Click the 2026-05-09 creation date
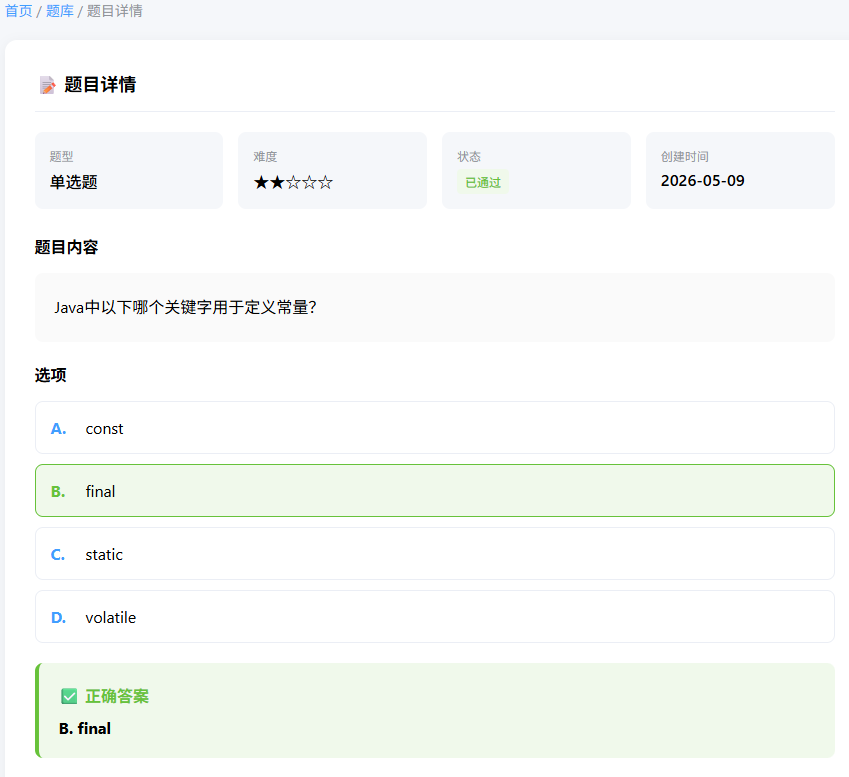This screenshot has height=777, width=849. 702,181
